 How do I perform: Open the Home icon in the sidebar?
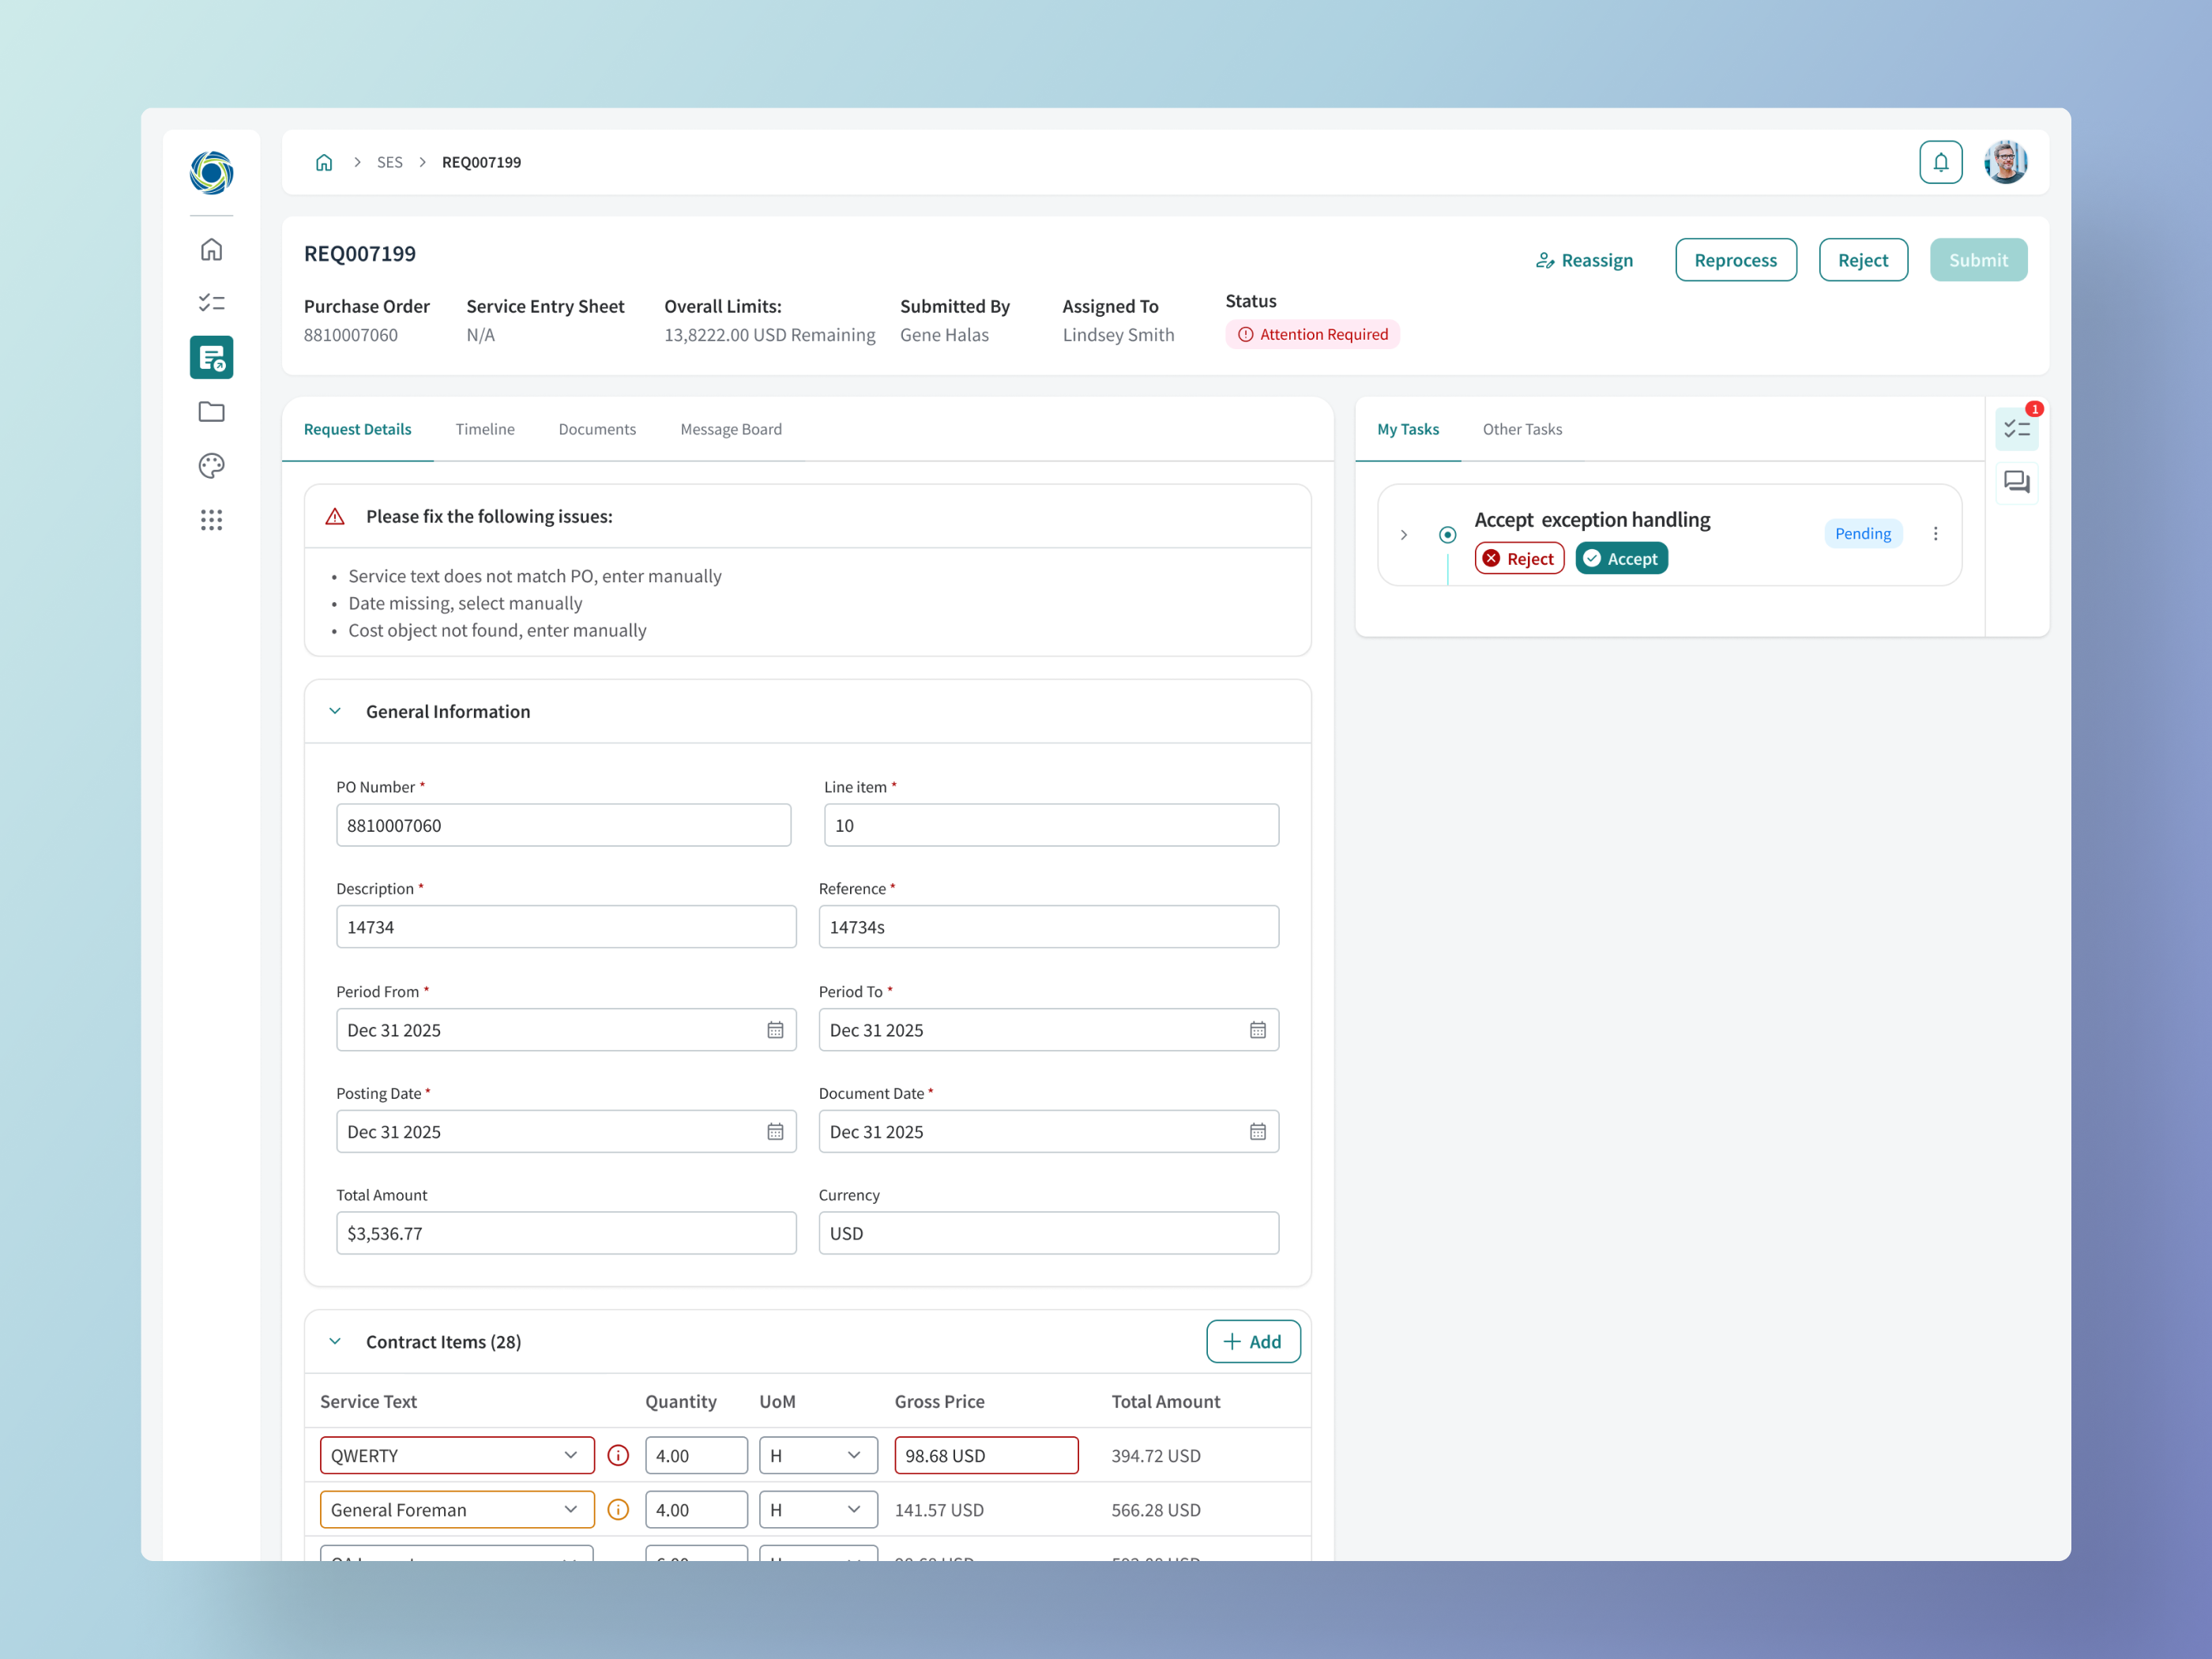coord(211,249)
